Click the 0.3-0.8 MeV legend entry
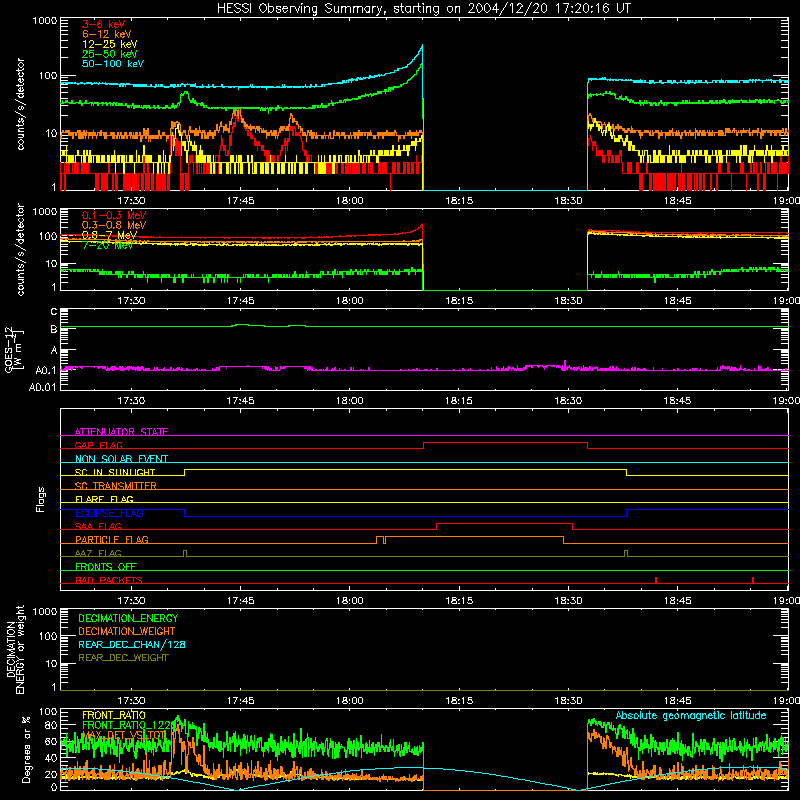The height and width of the screenshot is (800, 800). pyautogui.click(x=114, y=225)
